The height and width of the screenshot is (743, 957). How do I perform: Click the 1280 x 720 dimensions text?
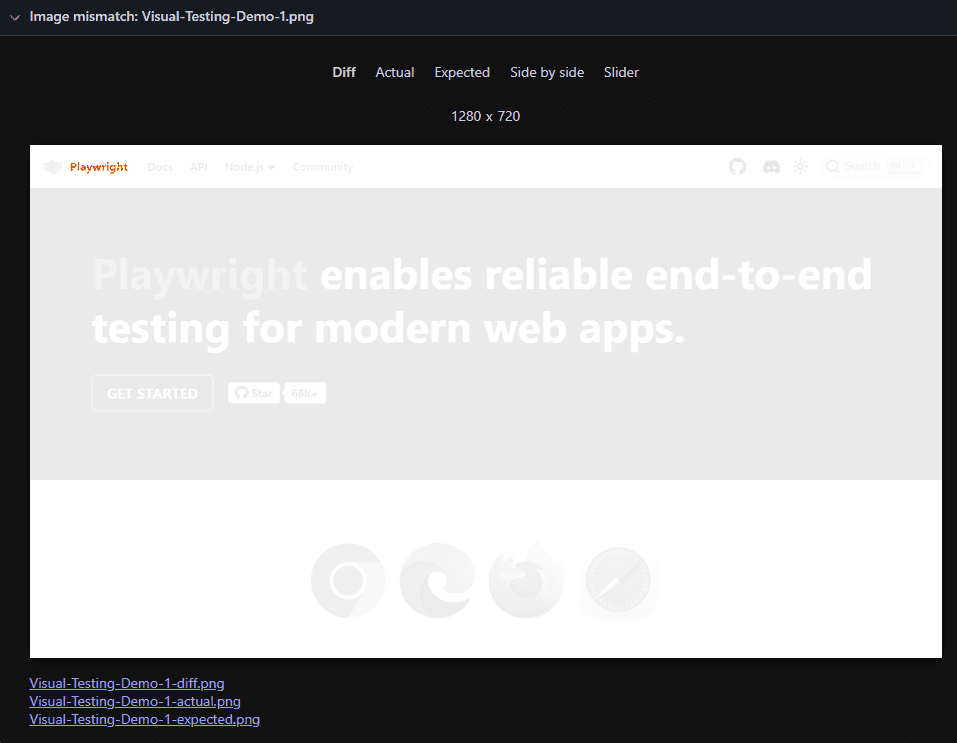point(485,116)
